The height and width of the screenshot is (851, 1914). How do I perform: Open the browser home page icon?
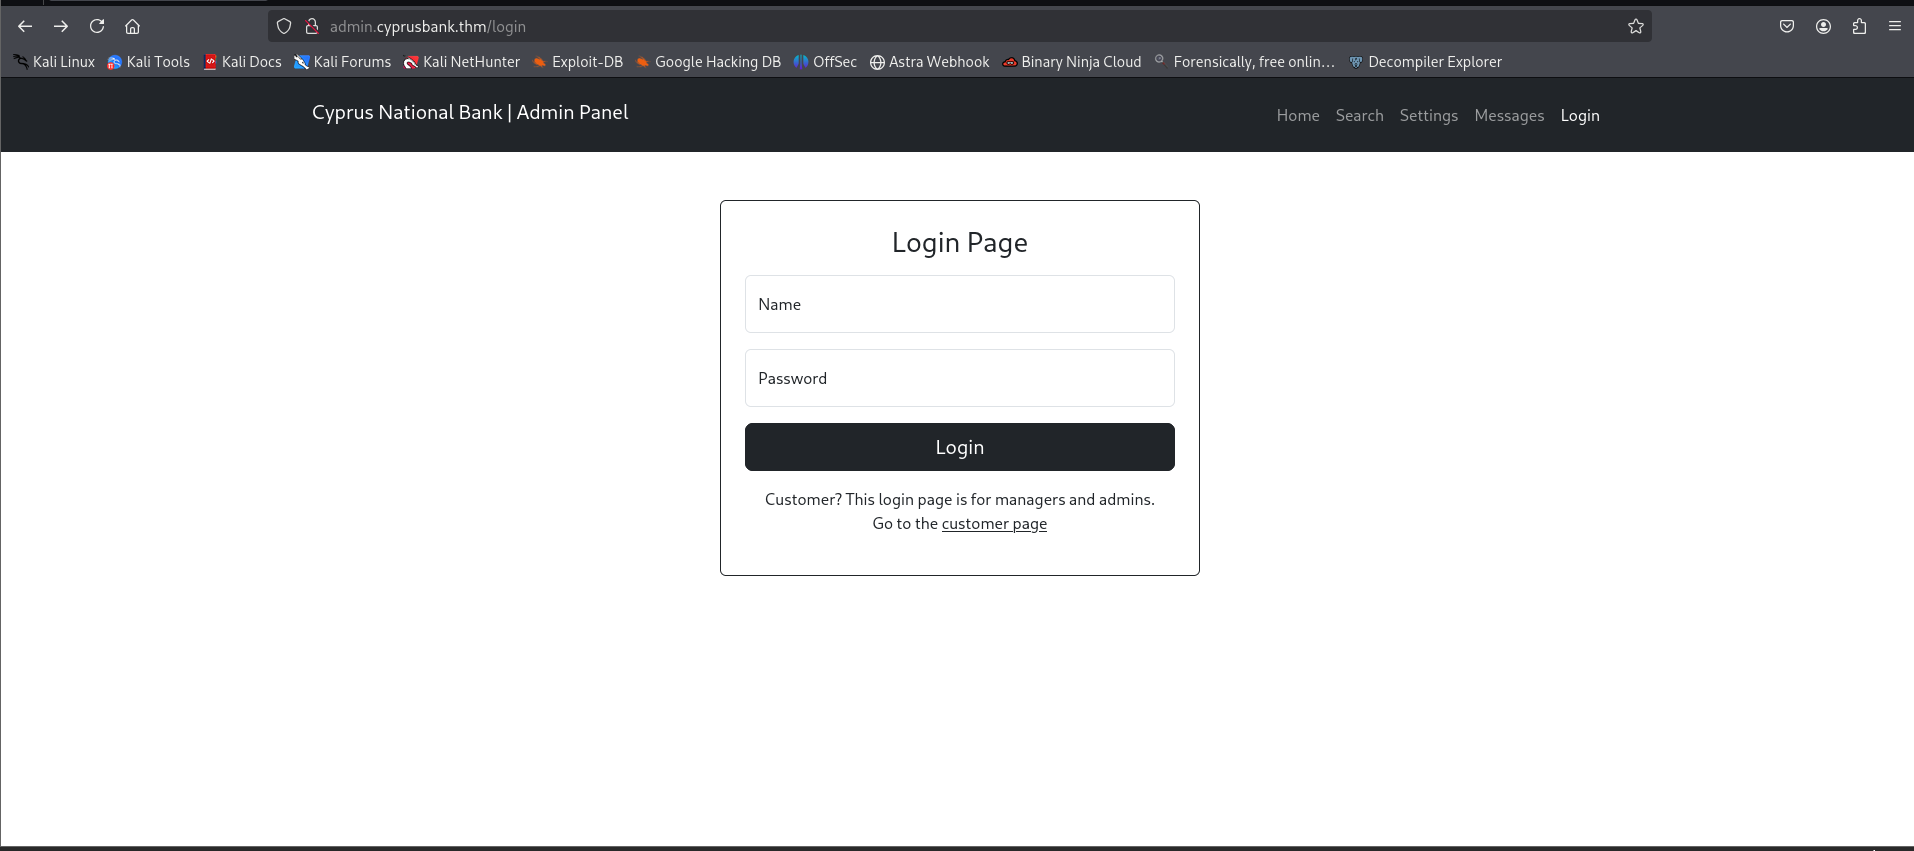pyautogui.click(x=133, y=27)
